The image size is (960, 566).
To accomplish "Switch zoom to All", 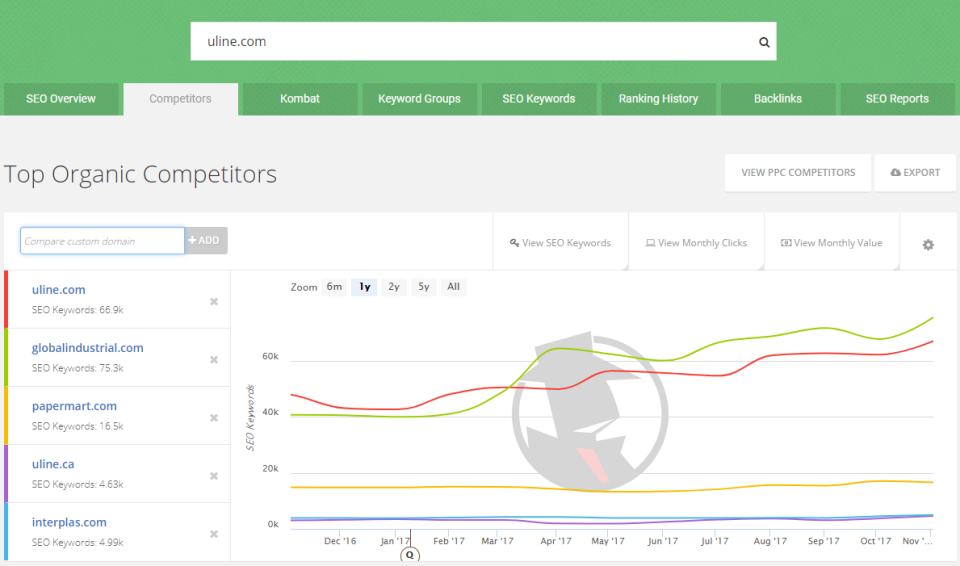I will pos(453,287).
